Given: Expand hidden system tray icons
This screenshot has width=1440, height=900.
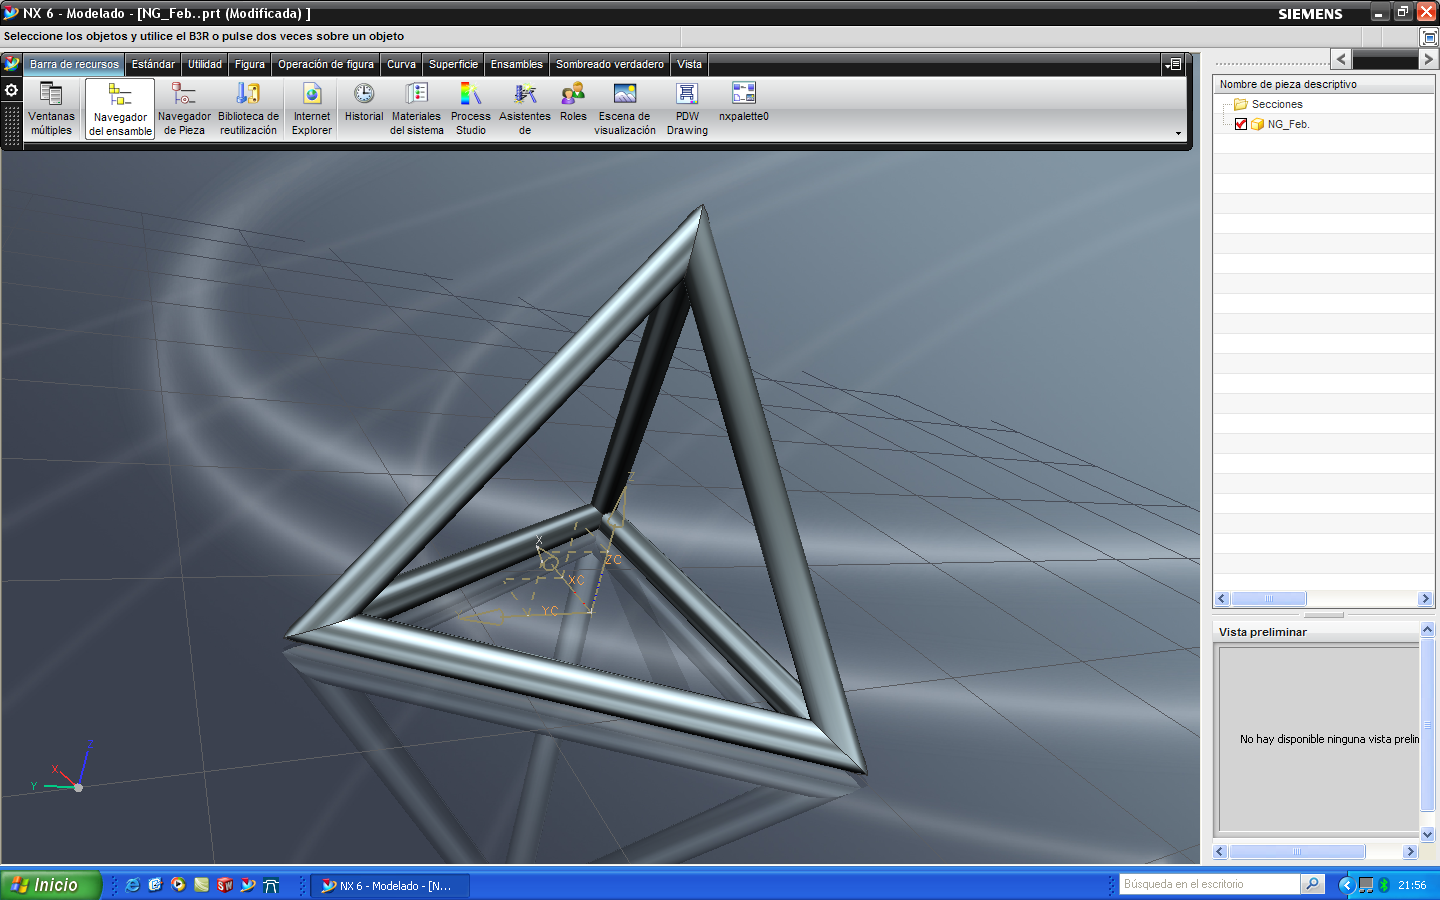Looking at the screenshot, I should tap(1346, 885).
